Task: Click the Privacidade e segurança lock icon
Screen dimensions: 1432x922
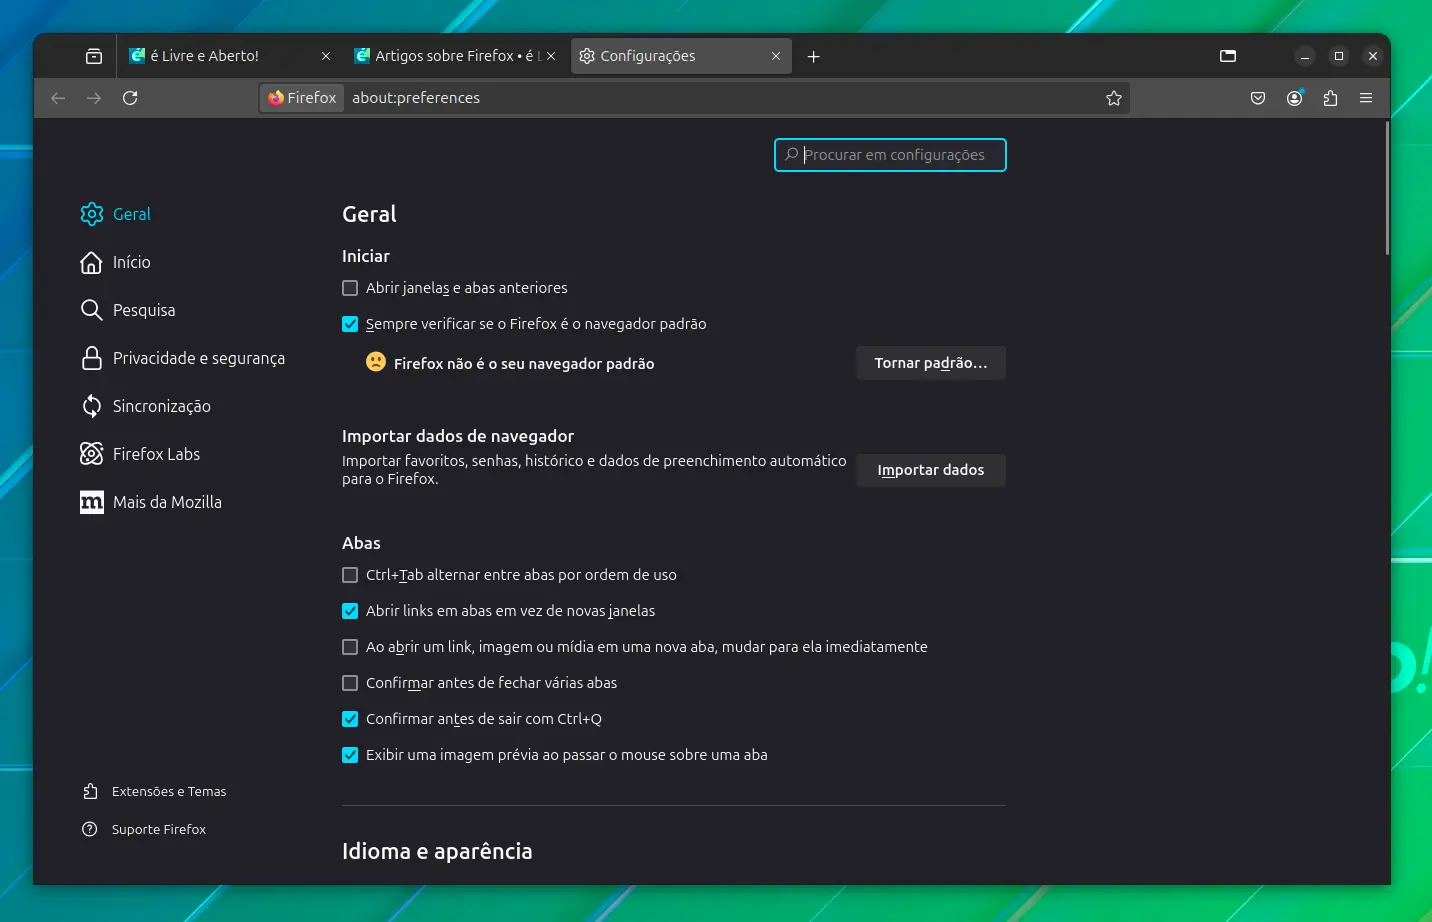Action: coord(91,358)
